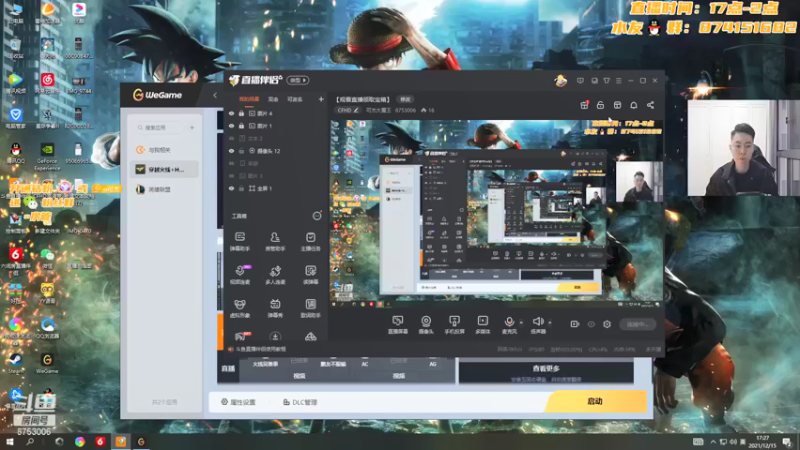Image resolution: width=800 pixels, height=450 pixels.
Task: Click the user avatar in companion title bar
Action: (x=561, y=81)
